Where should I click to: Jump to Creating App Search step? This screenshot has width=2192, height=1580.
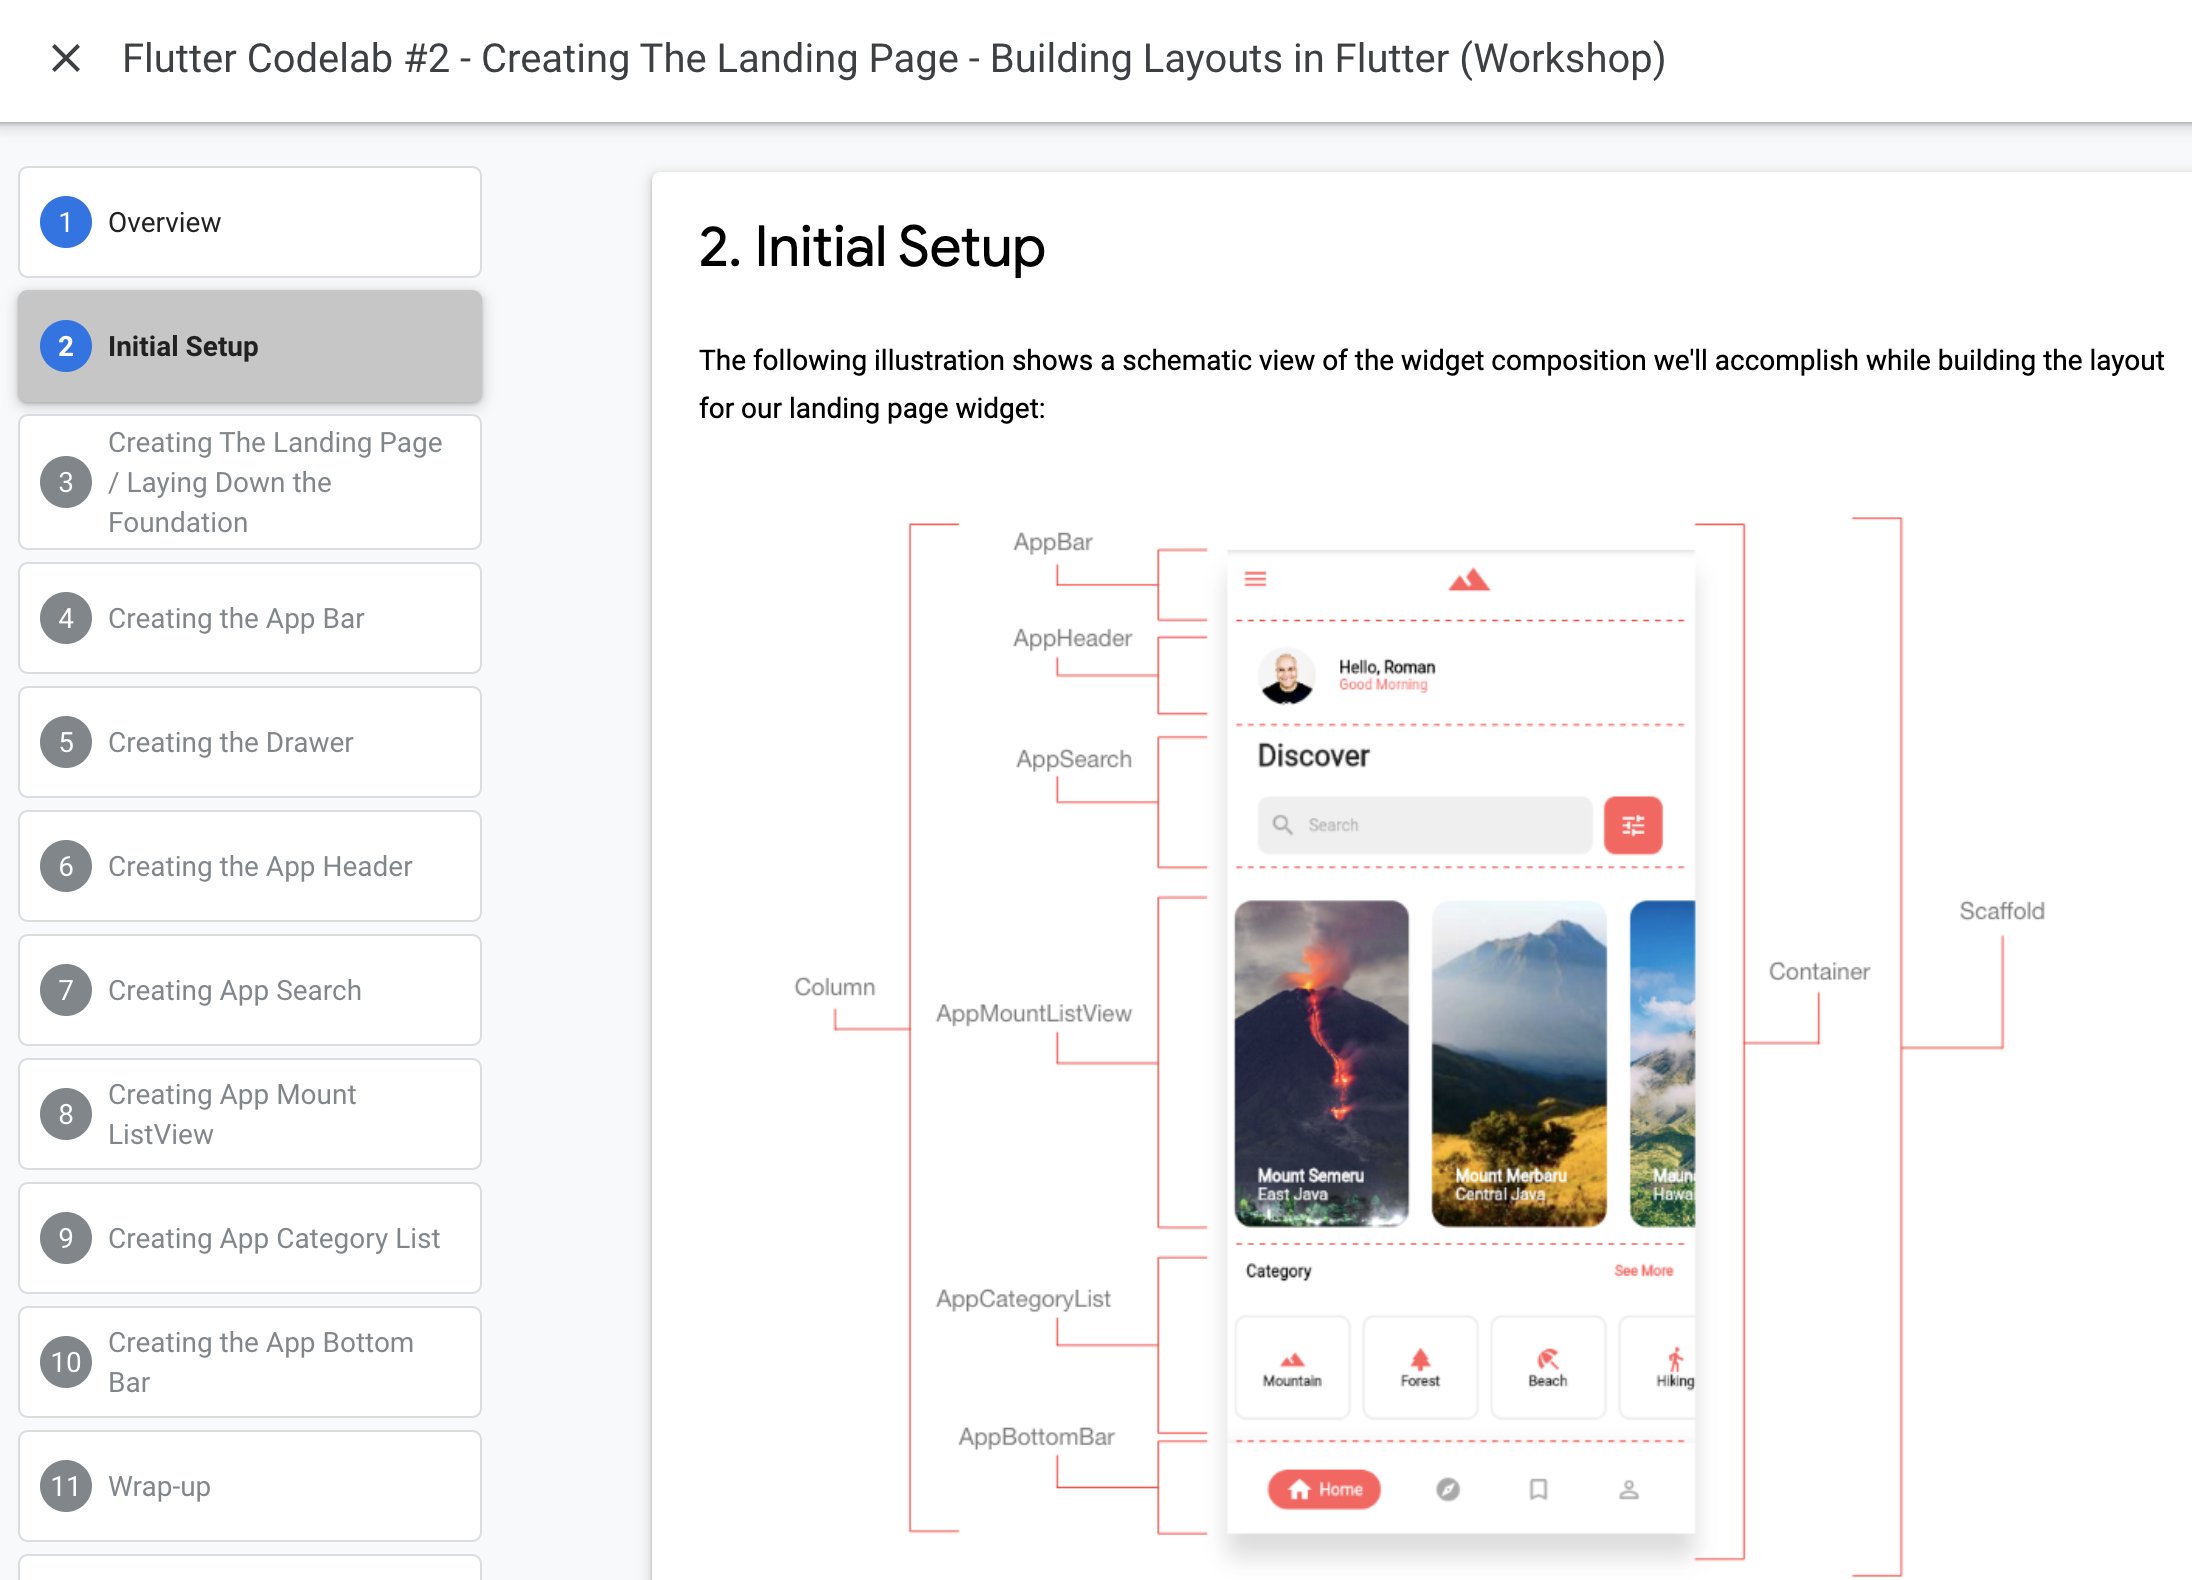[250, 990]
